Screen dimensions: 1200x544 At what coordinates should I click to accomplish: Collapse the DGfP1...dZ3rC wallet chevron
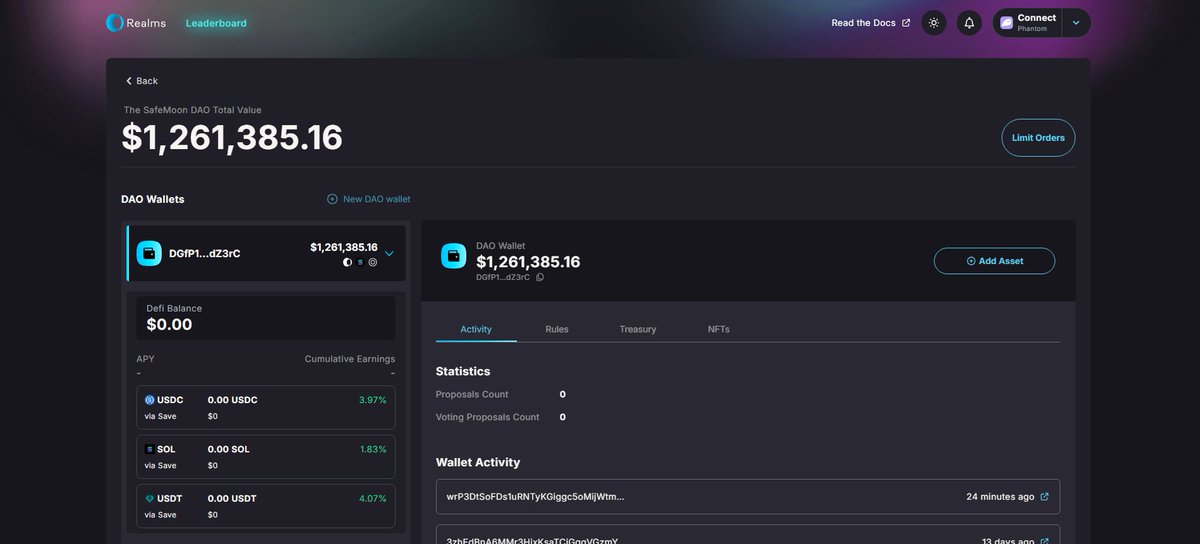pyautogui.click(x=389, y=253)
